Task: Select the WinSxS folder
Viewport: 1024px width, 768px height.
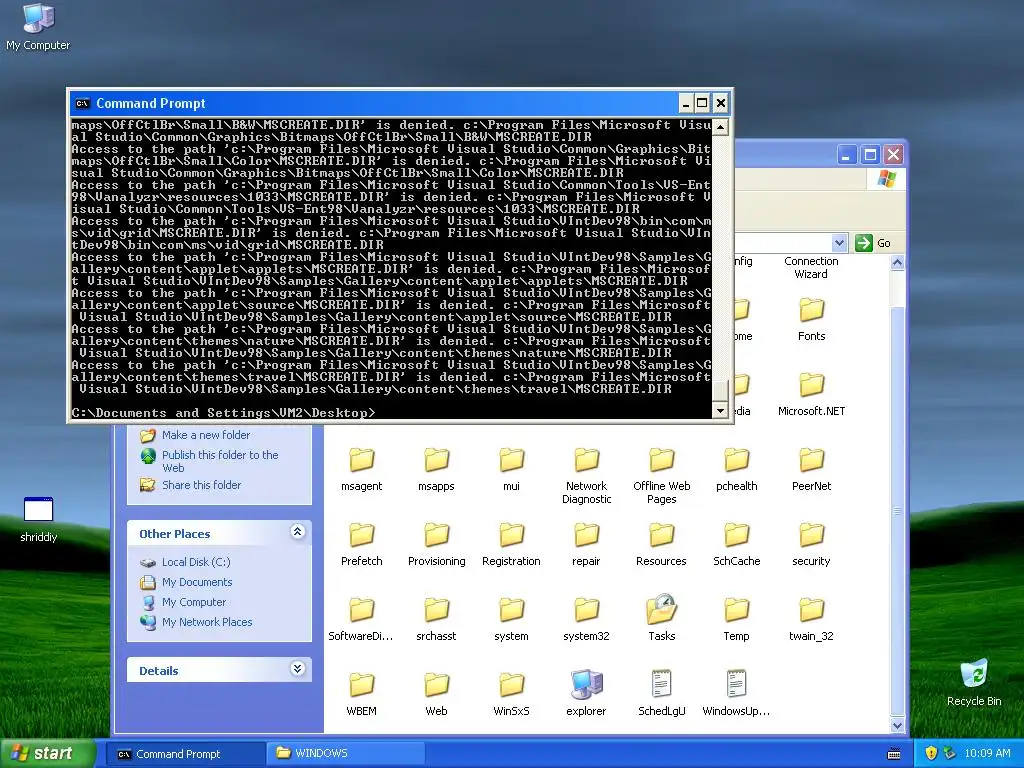Action: pyautogui.click(x=511, y=695)
